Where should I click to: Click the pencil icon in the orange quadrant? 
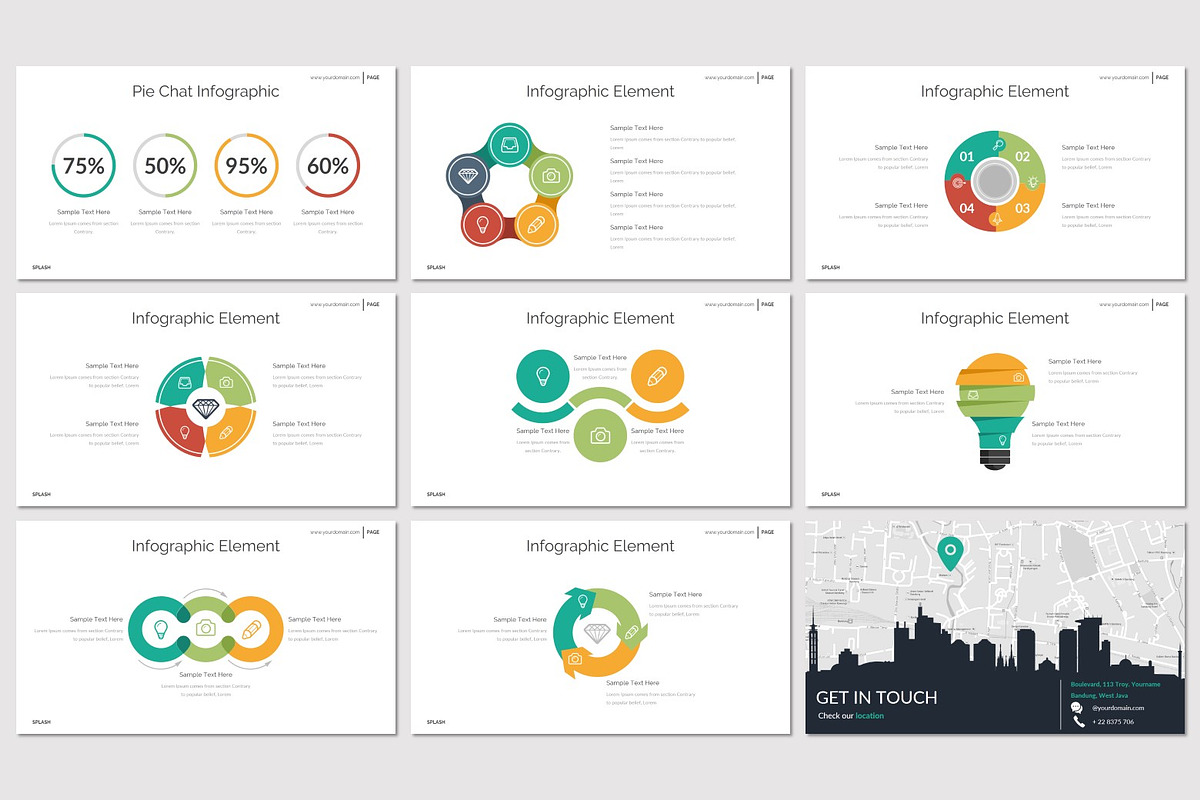(226, 433)
